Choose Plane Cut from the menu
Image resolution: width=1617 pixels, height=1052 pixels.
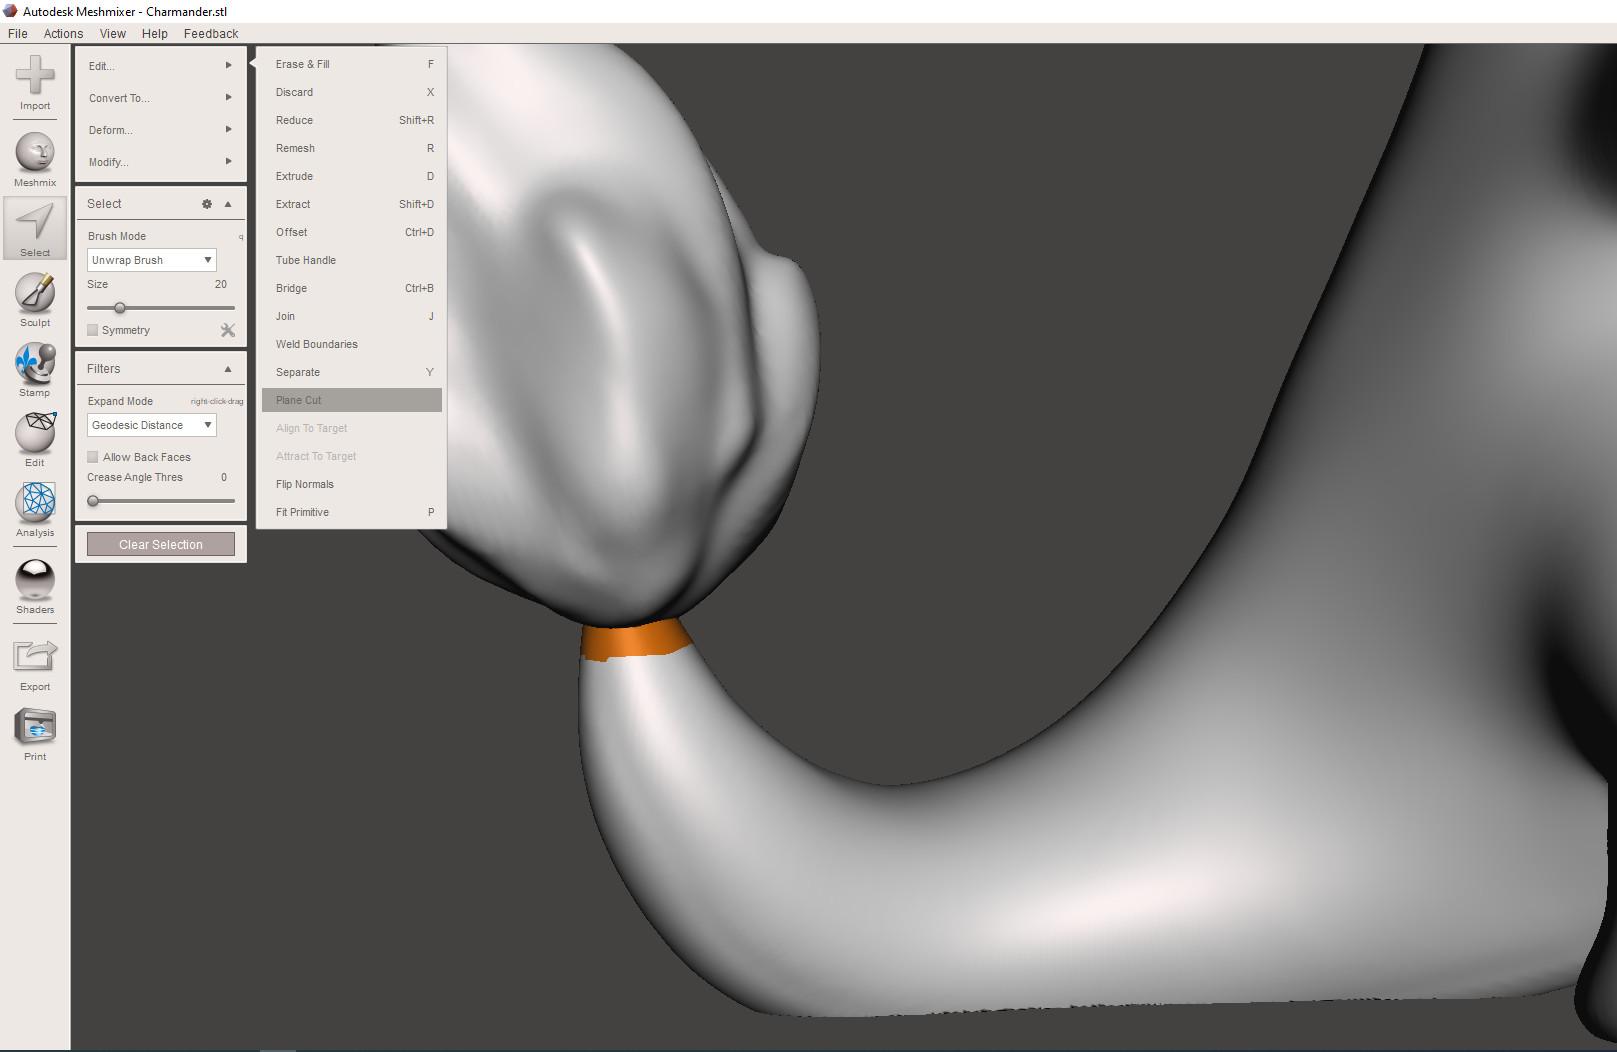pyautogui.click(x=352, y=400)
